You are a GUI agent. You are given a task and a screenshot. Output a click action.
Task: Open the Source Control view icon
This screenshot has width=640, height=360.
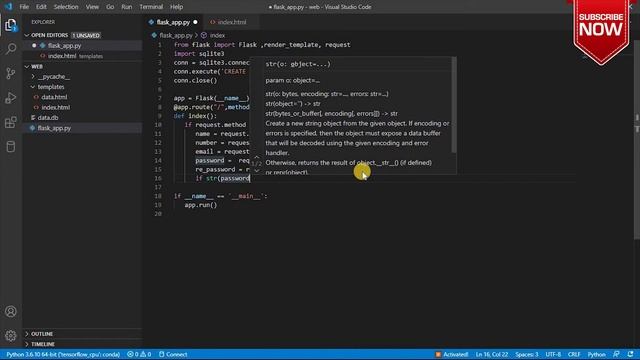[x=11, y=73]
